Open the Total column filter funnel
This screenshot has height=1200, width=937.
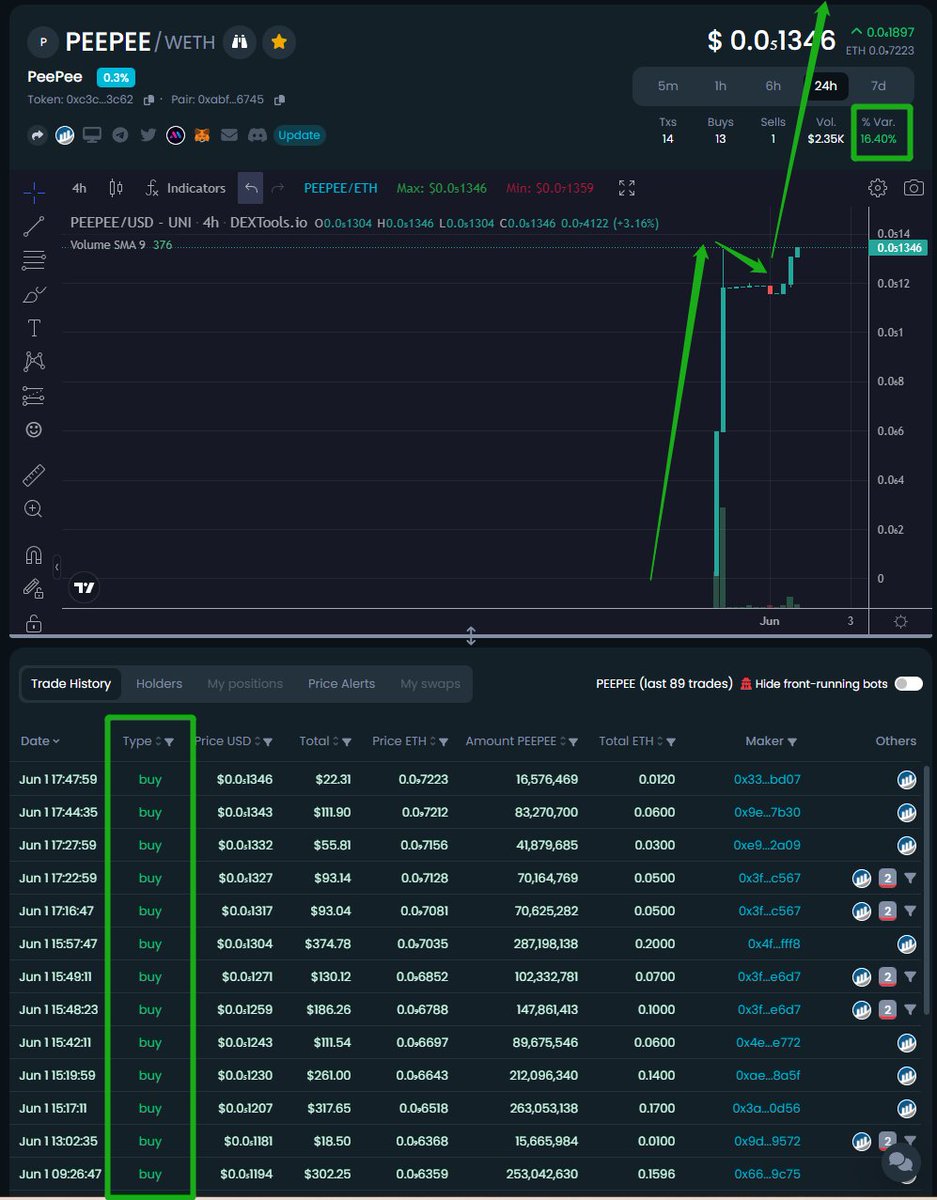(347, 742)
